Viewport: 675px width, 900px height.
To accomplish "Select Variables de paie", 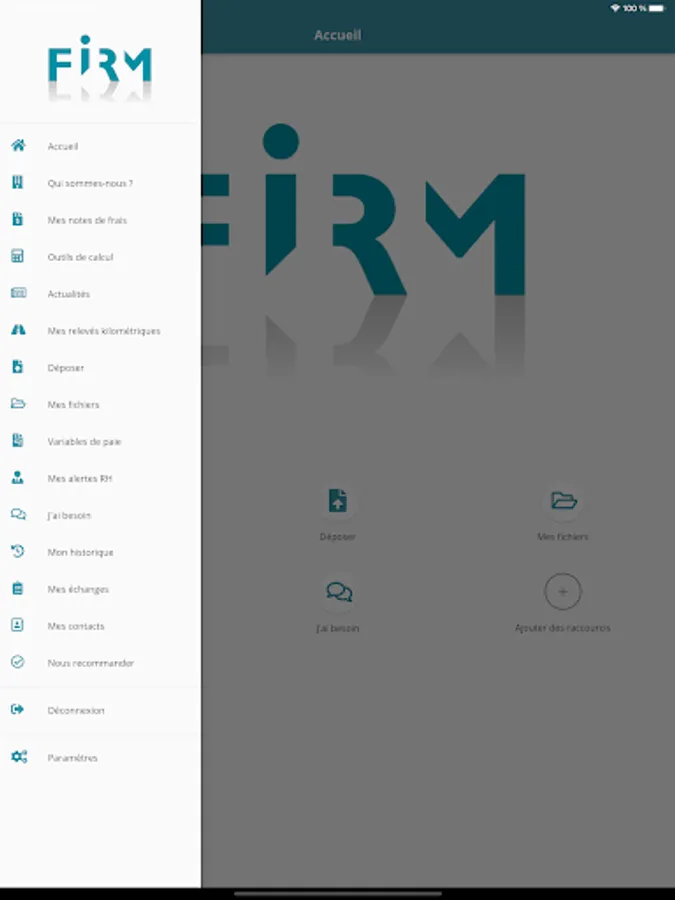I will click(100, 441).
